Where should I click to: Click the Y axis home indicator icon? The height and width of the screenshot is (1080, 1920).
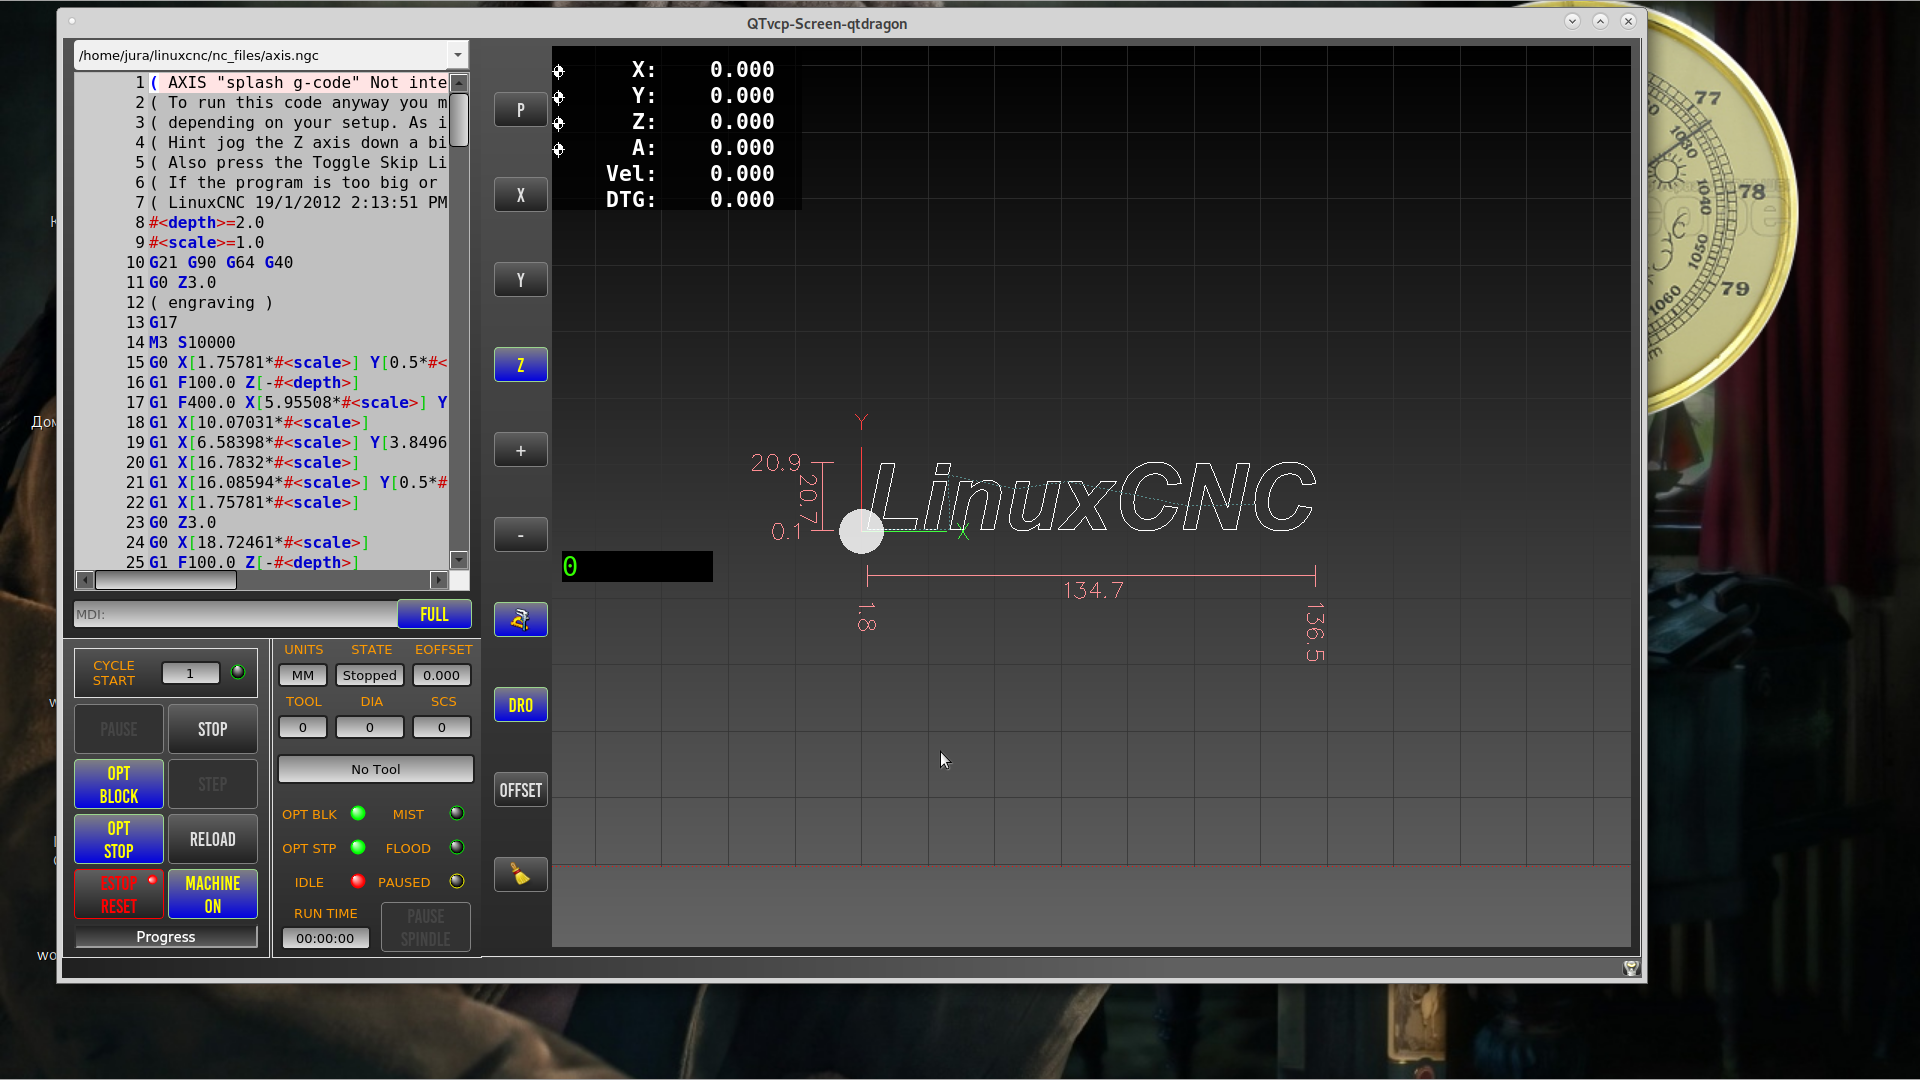coord(559,97)
